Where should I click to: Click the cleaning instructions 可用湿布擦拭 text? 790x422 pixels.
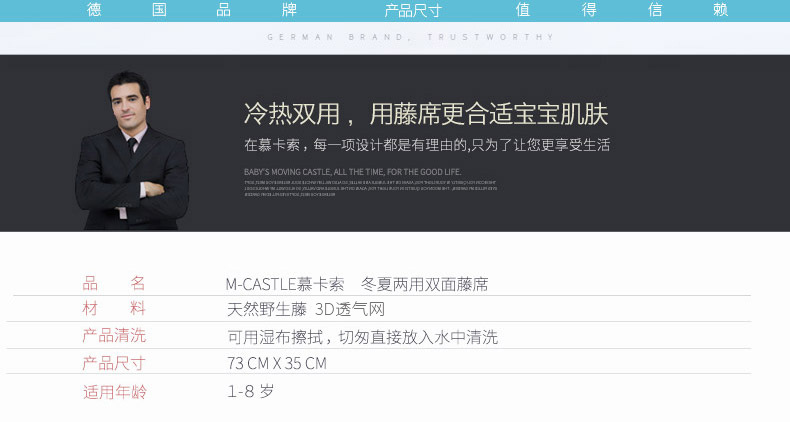(x=362, y=337)
